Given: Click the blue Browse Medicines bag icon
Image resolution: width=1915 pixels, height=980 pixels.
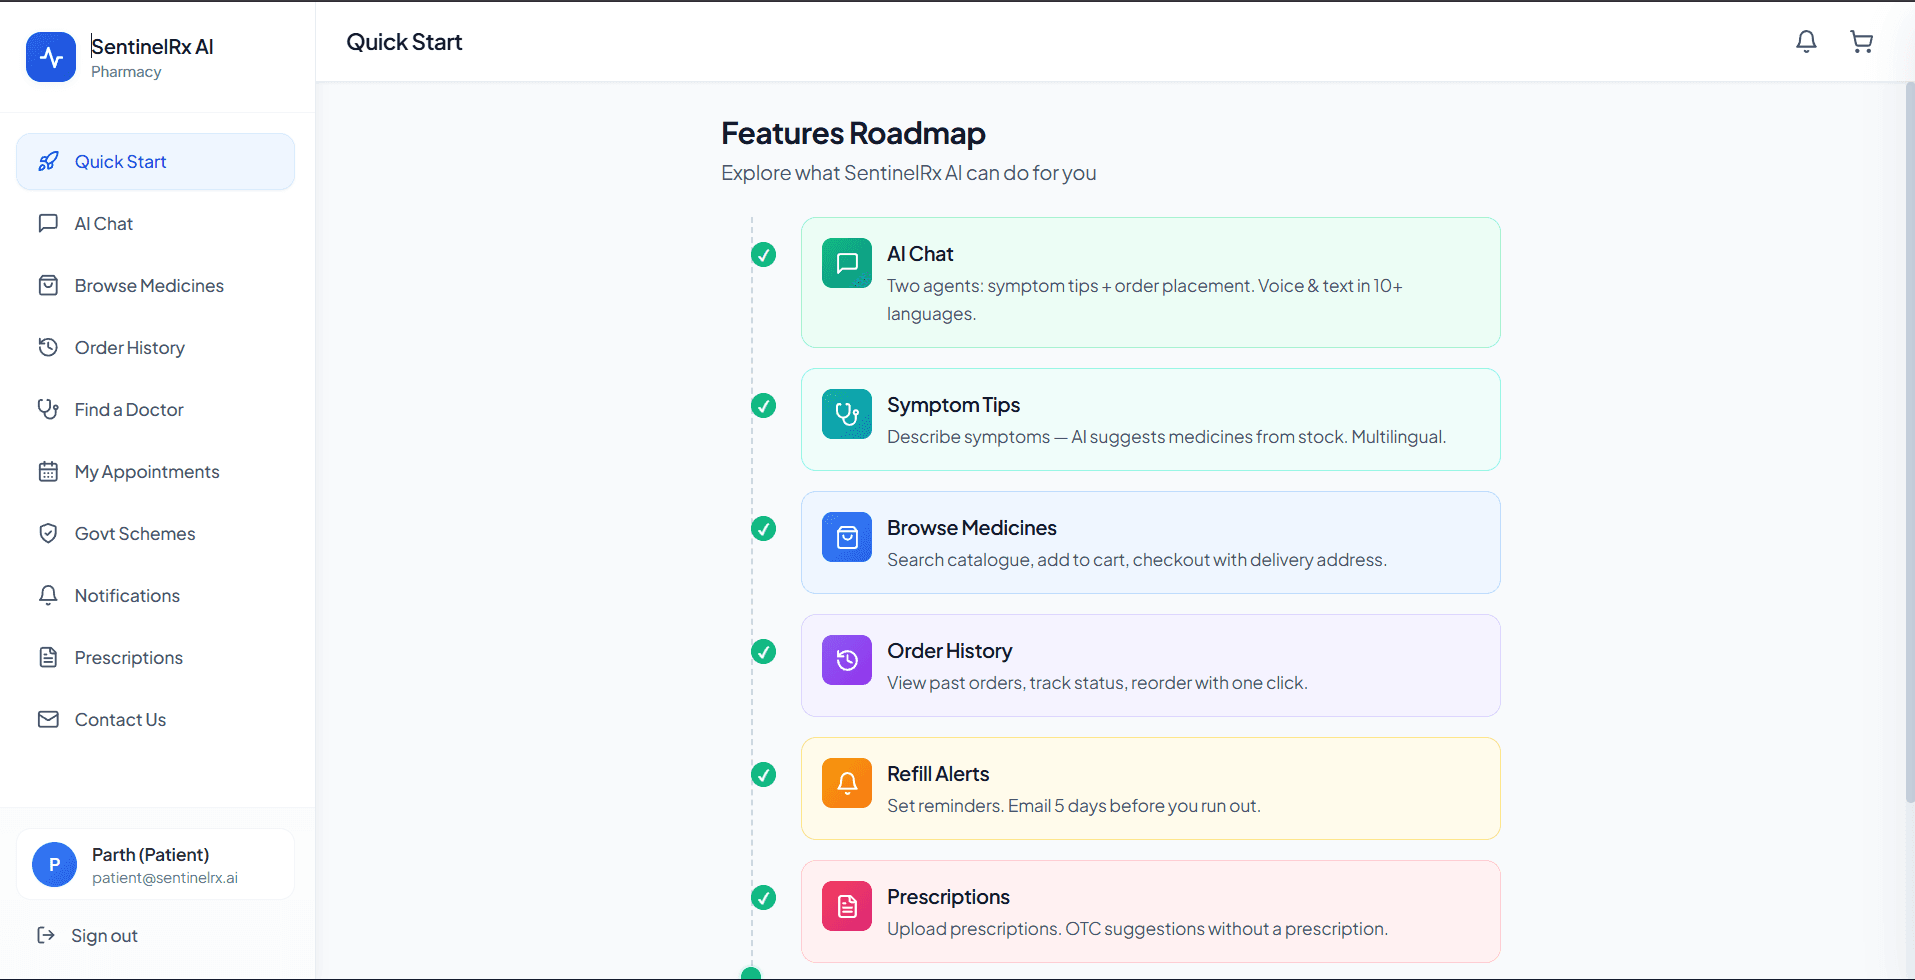Looking at the screenshot, I should click(x=847, y=537).
